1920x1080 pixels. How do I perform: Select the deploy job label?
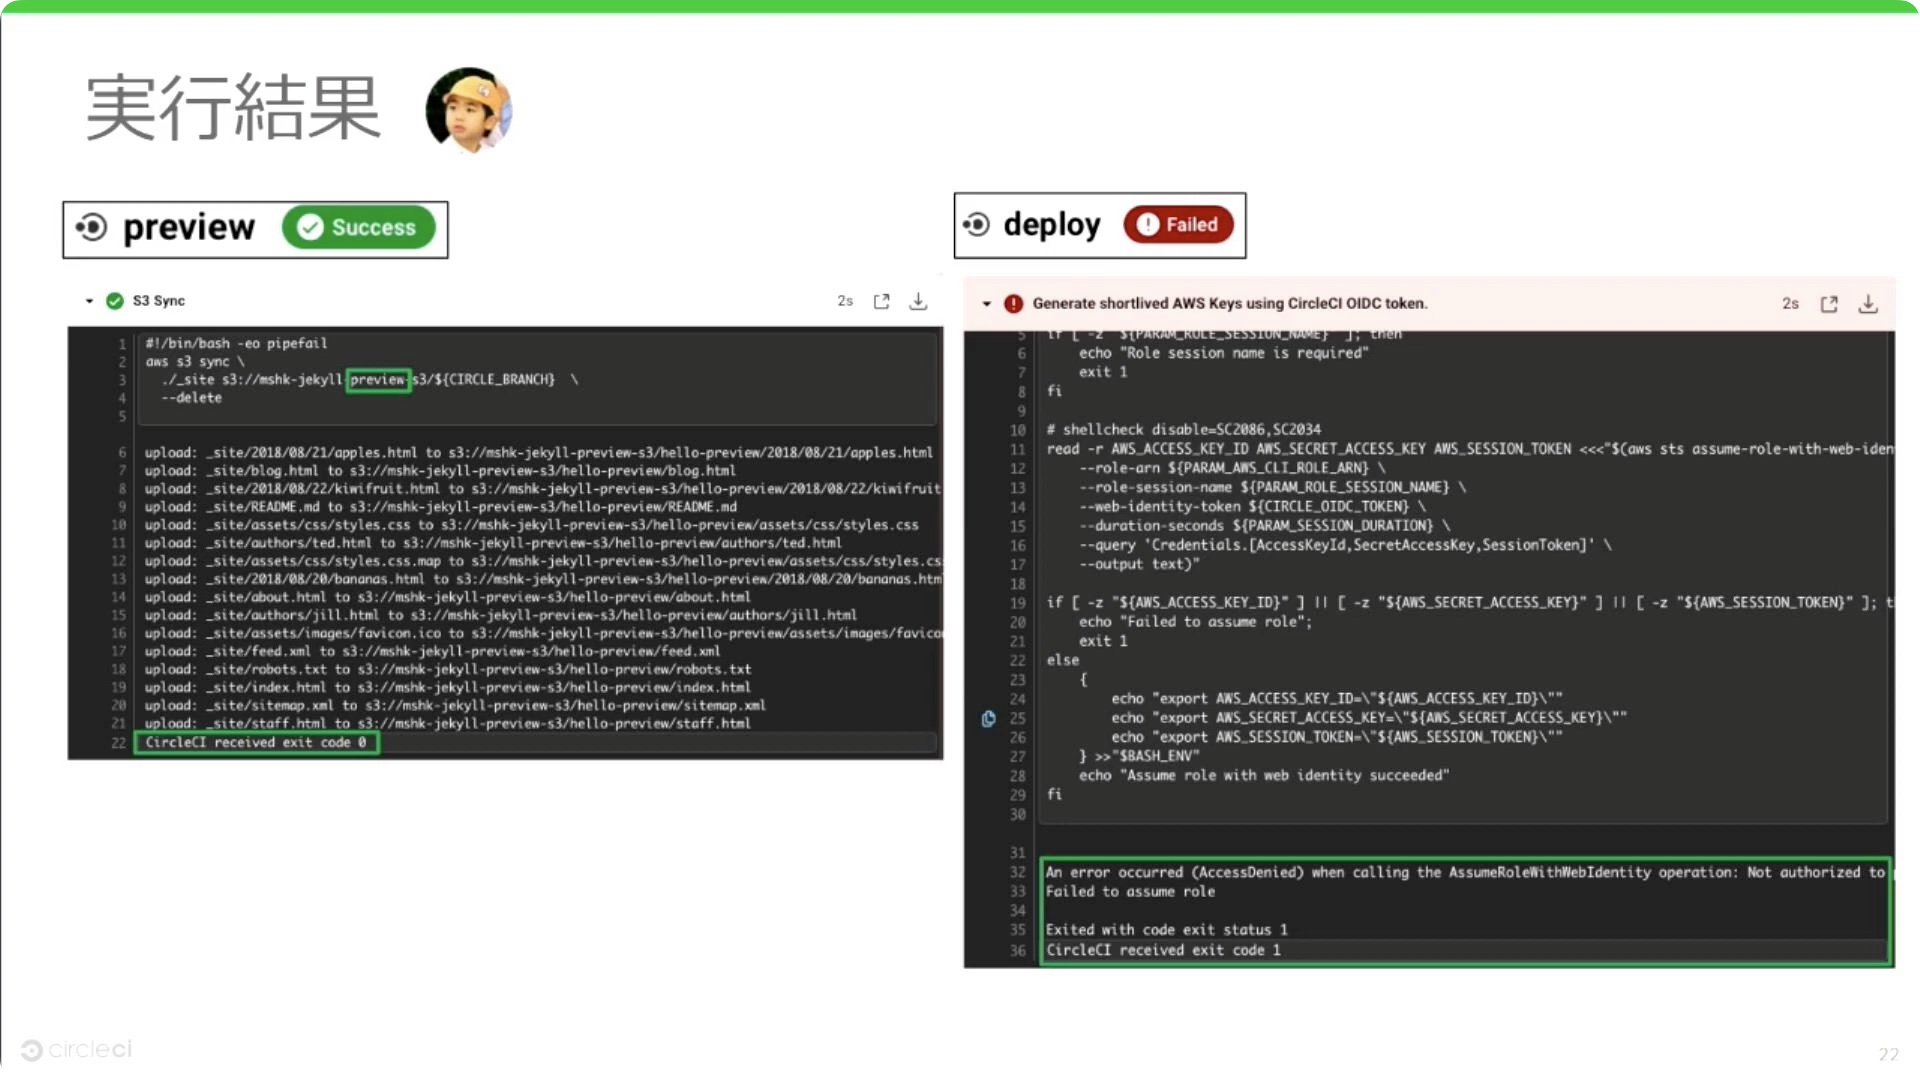click(x=1051, y=224)
